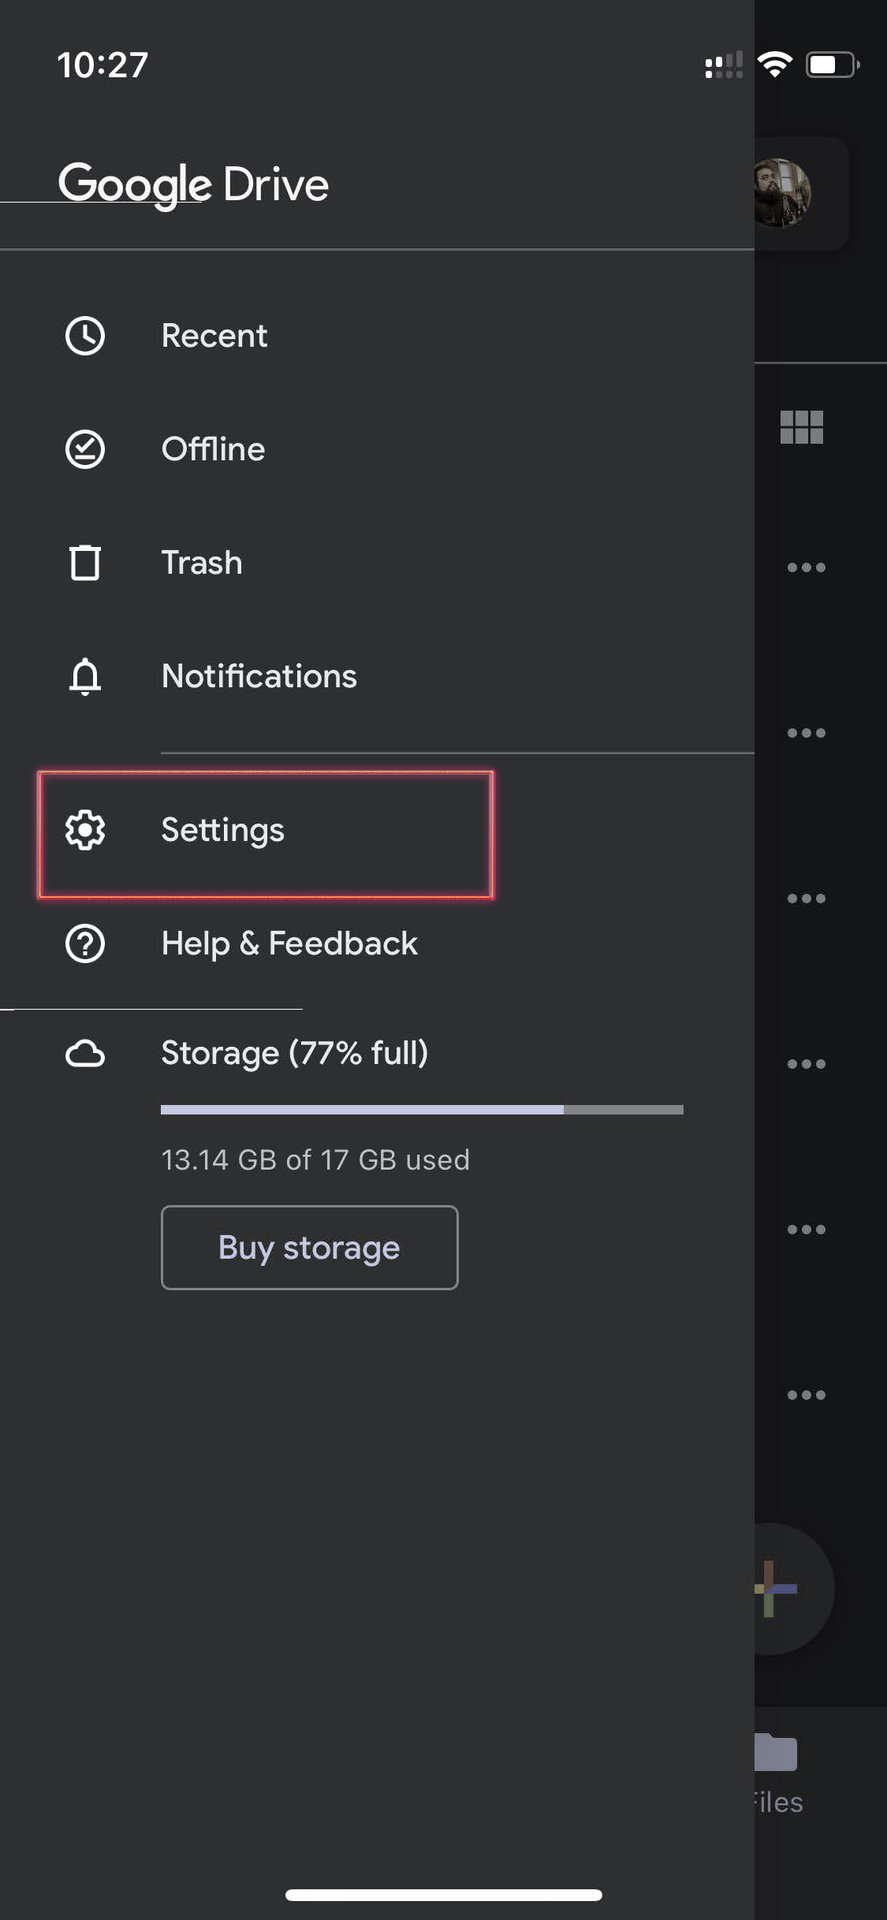
Task: Open the Recent menu item
Action: [x=214, y=336]
